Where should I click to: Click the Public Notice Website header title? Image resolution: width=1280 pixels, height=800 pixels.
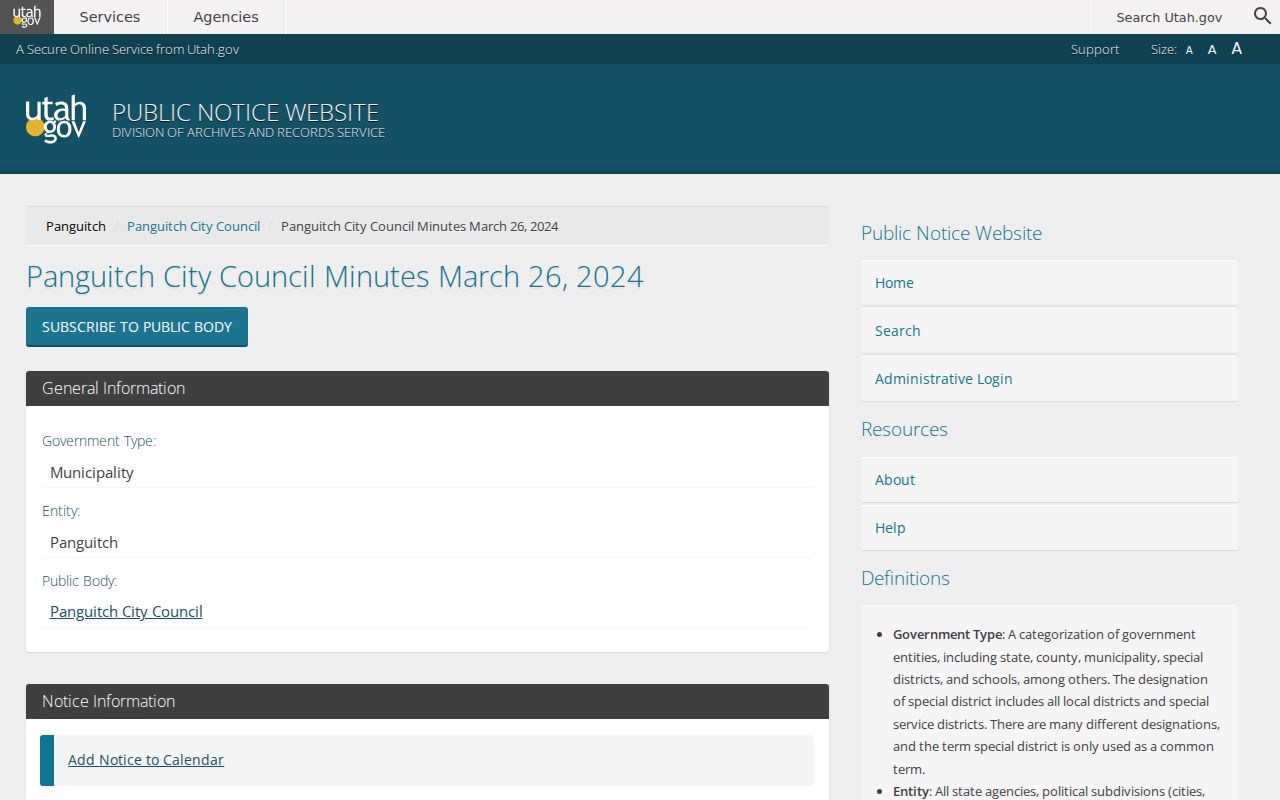point(246,112)
